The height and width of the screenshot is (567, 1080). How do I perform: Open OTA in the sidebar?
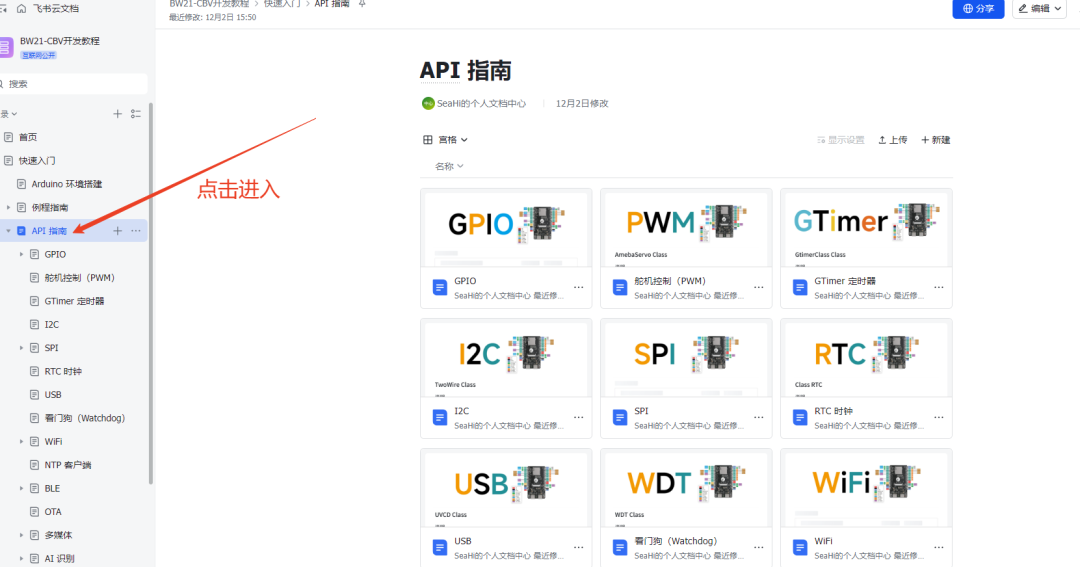coord(53,512)
